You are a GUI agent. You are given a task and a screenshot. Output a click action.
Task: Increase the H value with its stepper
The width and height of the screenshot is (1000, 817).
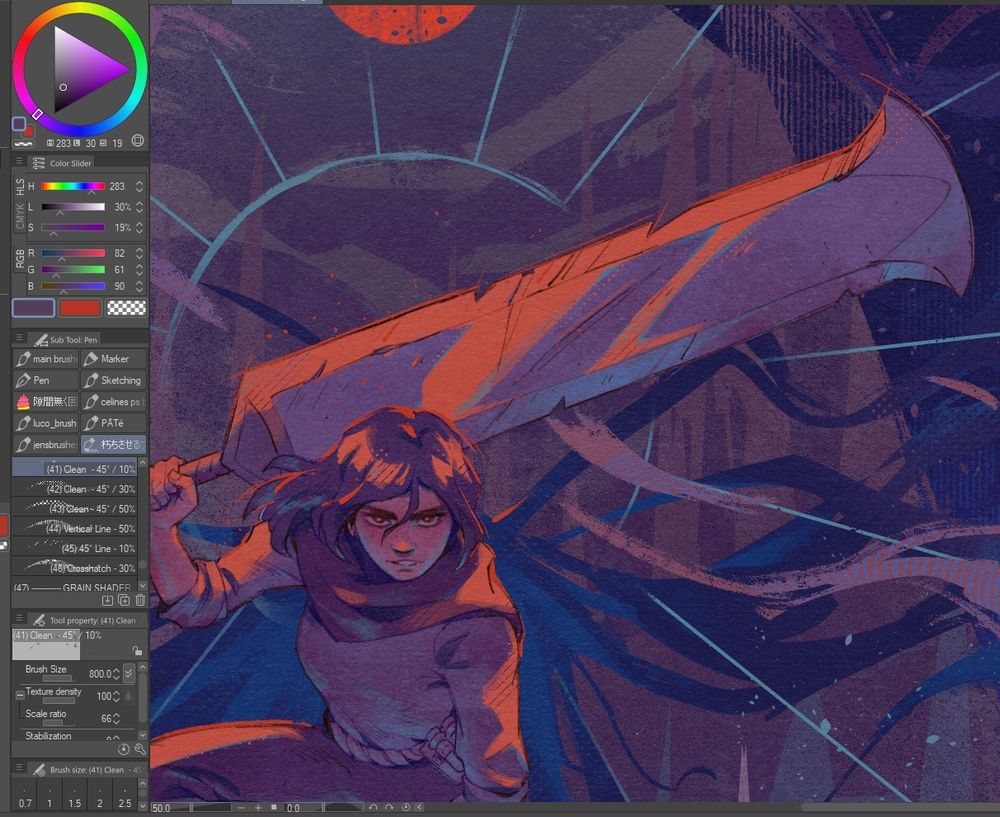click(x=137, y=183)
